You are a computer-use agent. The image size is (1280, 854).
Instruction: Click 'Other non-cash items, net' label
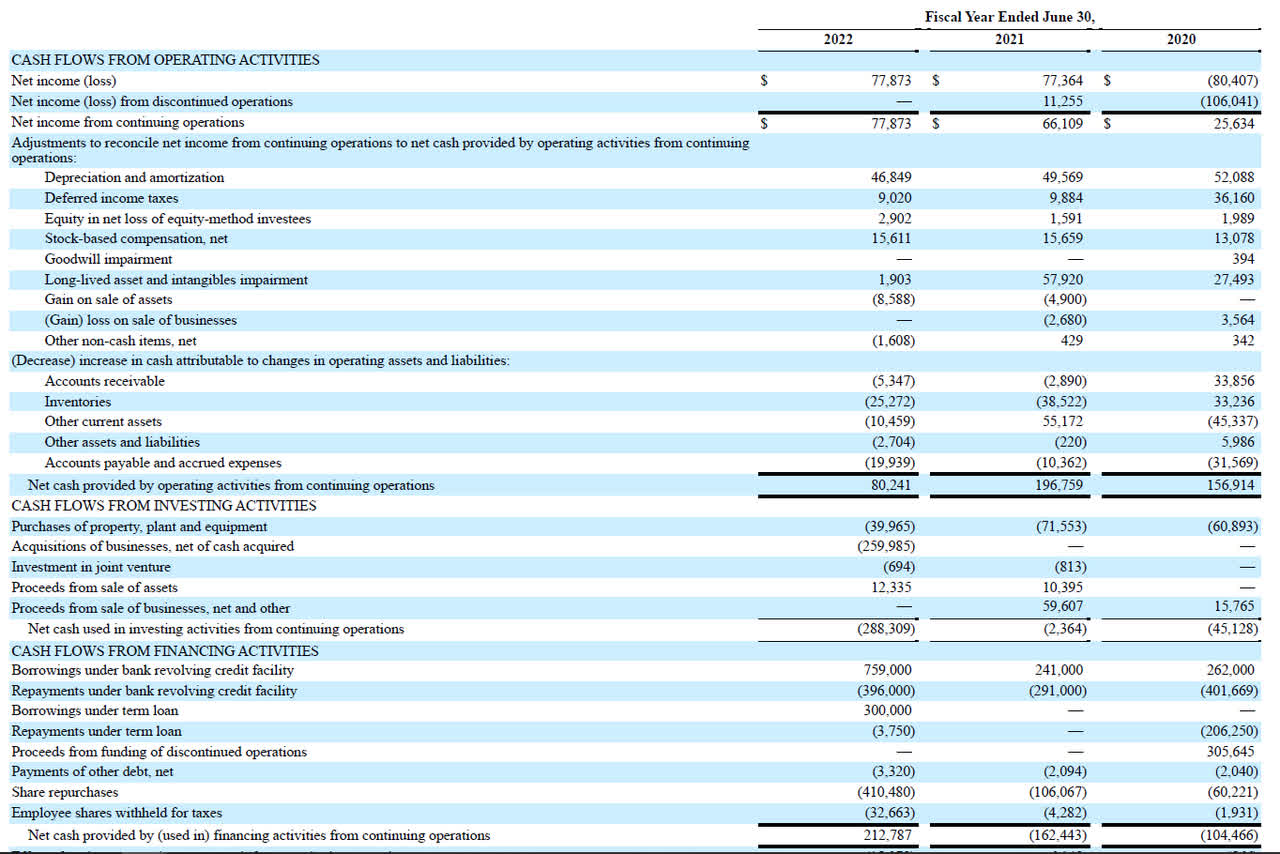click(x=120, y=340)
